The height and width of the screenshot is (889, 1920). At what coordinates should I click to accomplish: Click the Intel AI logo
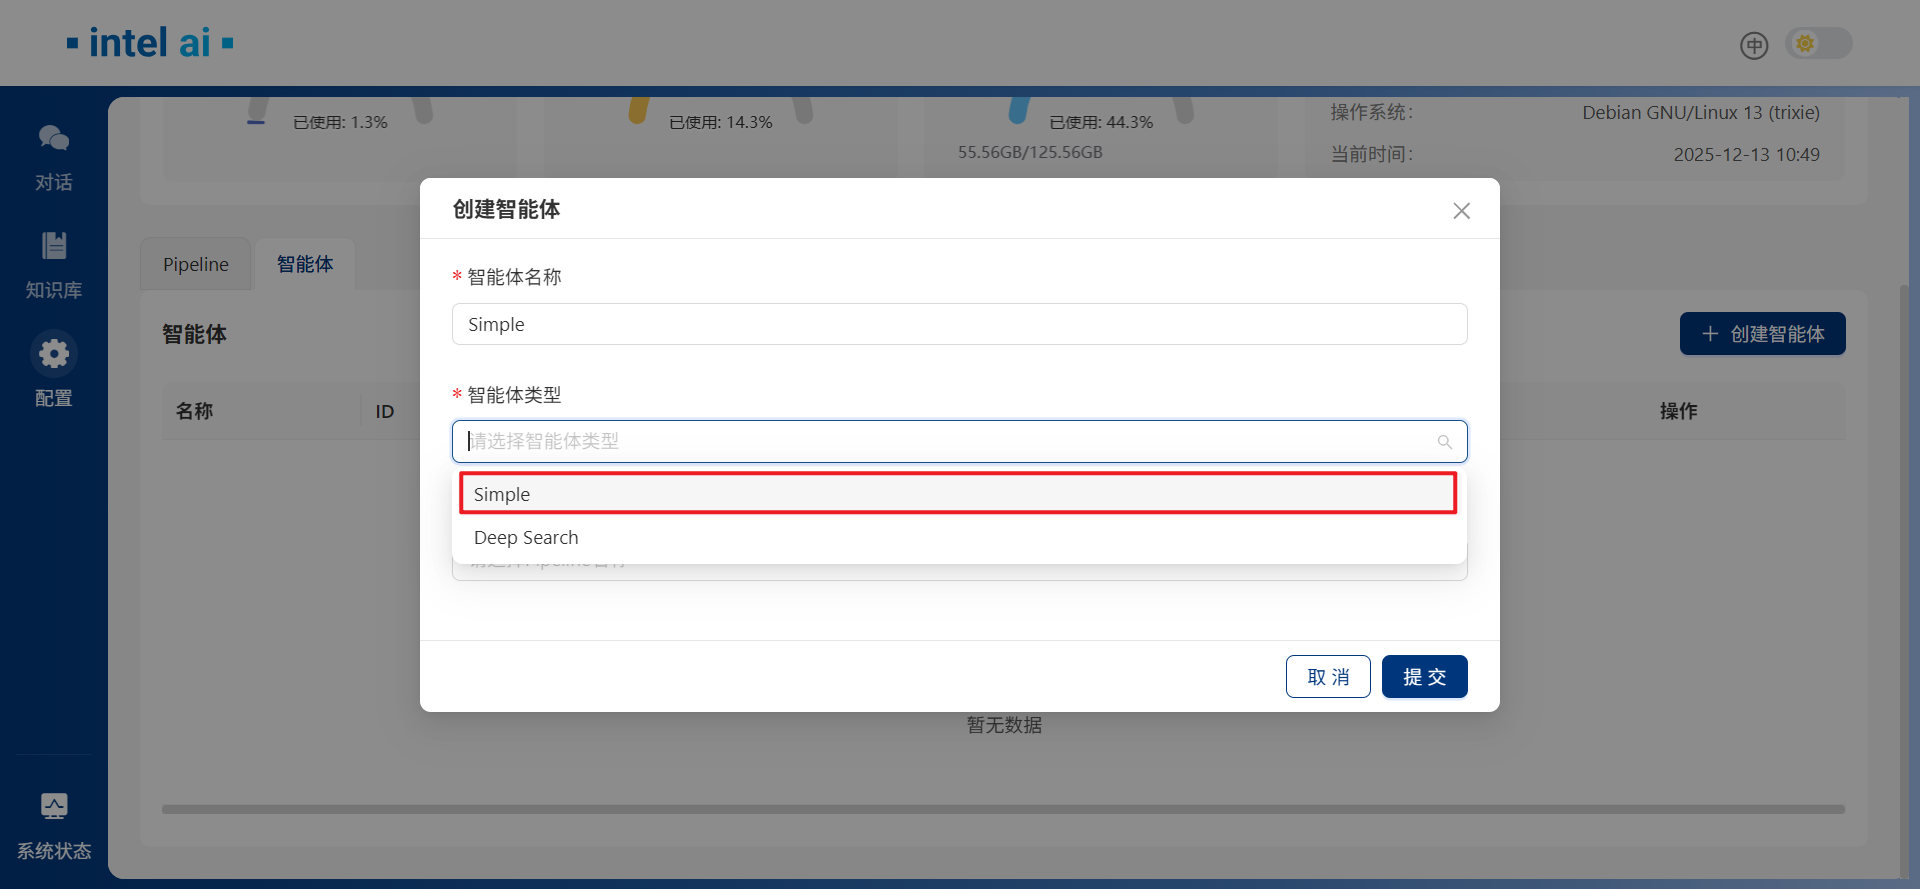point(150,43)
